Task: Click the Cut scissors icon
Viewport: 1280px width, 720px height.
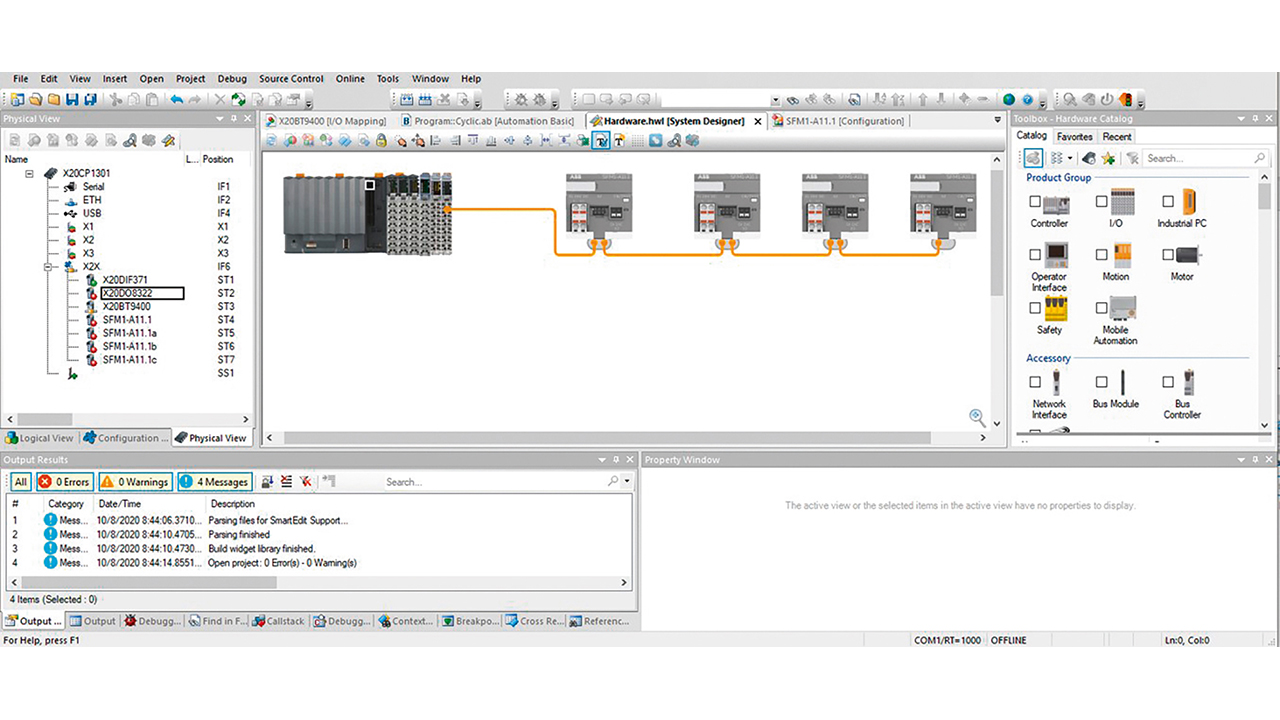Action: pyautogui.click(x=116, y=100)
